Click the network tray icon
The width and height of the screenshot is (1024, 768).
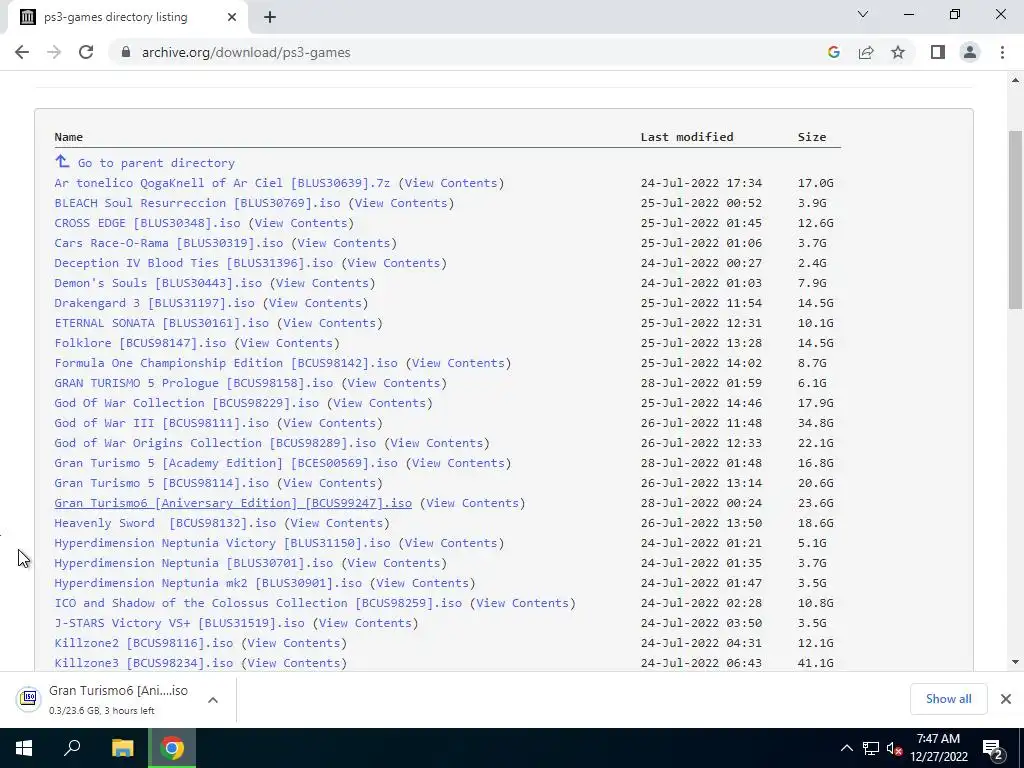(x=871, y=748)
